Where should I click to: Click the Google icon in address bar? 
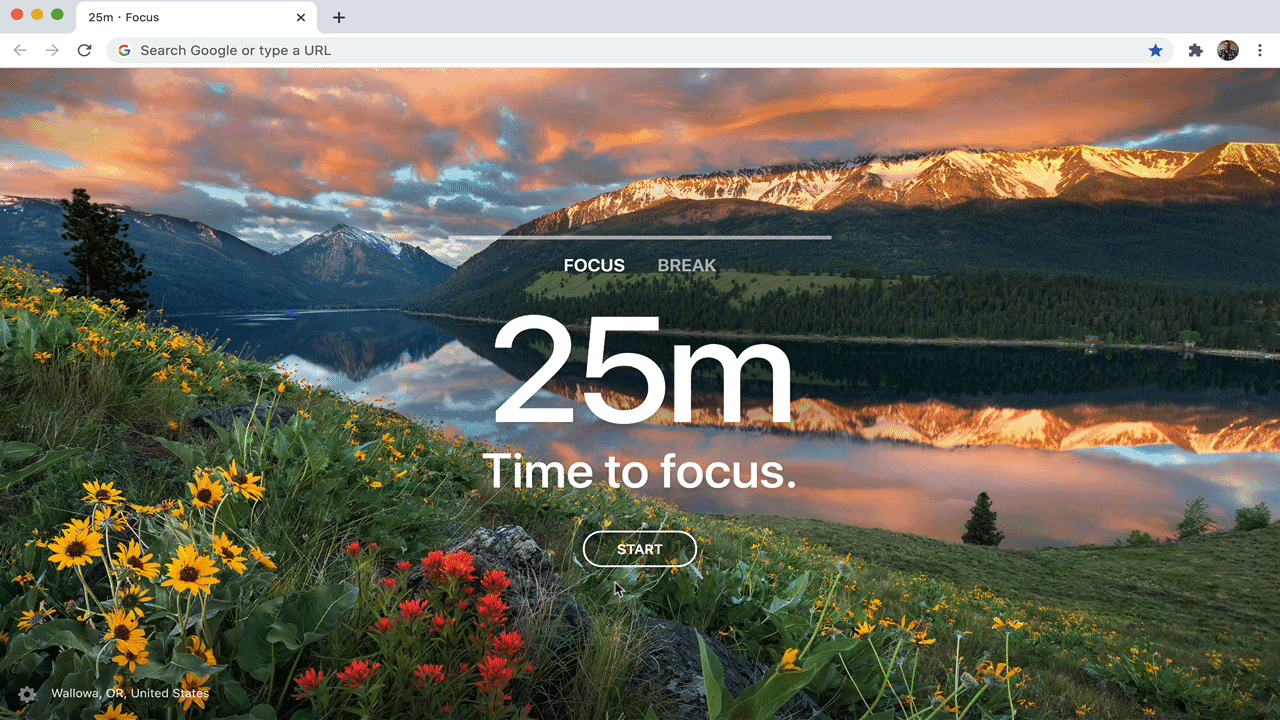coord(124,50)
